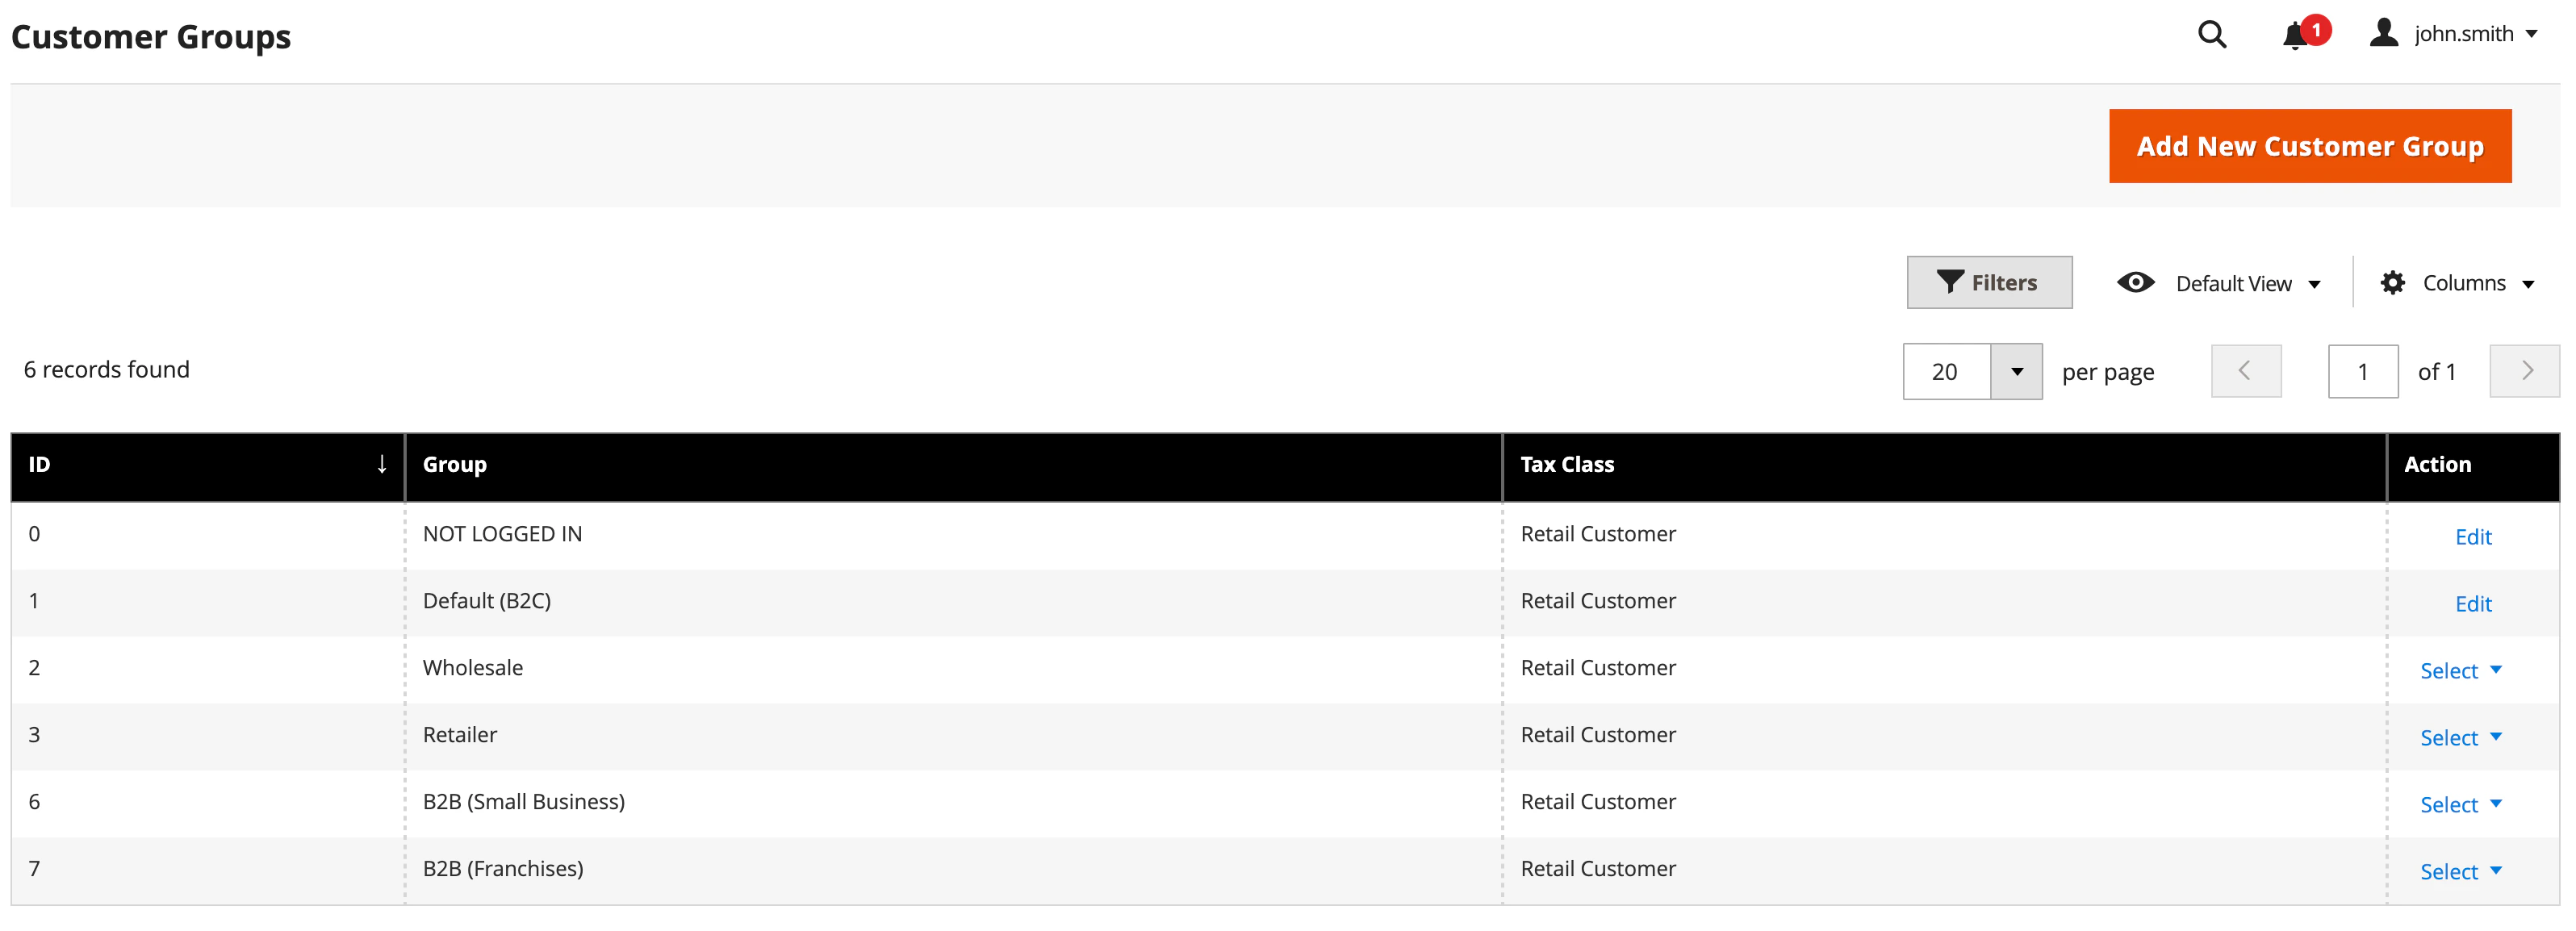This screenshot has width=2576, height=931.
Task: Open the global search magnifier icon
Action: (2212, 34)
